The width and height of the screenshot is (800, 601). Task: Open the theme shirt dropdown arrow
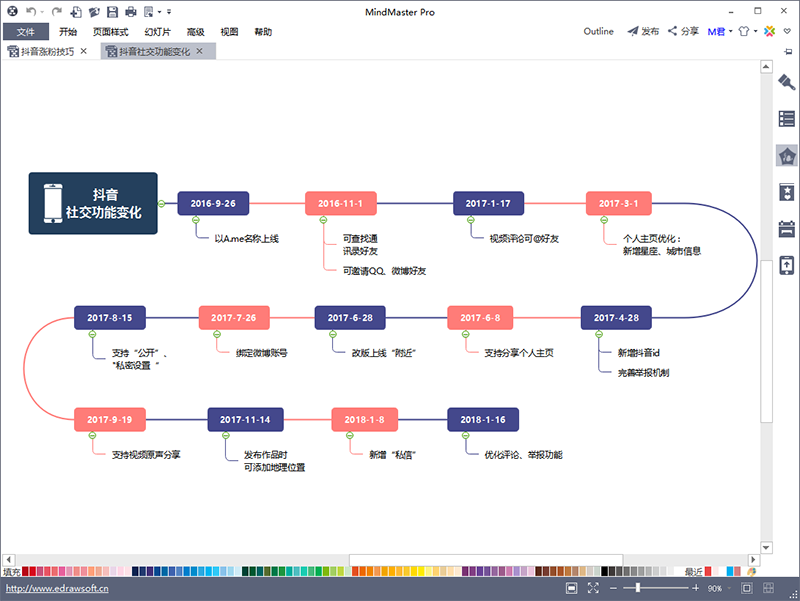[x=756, y=31]
